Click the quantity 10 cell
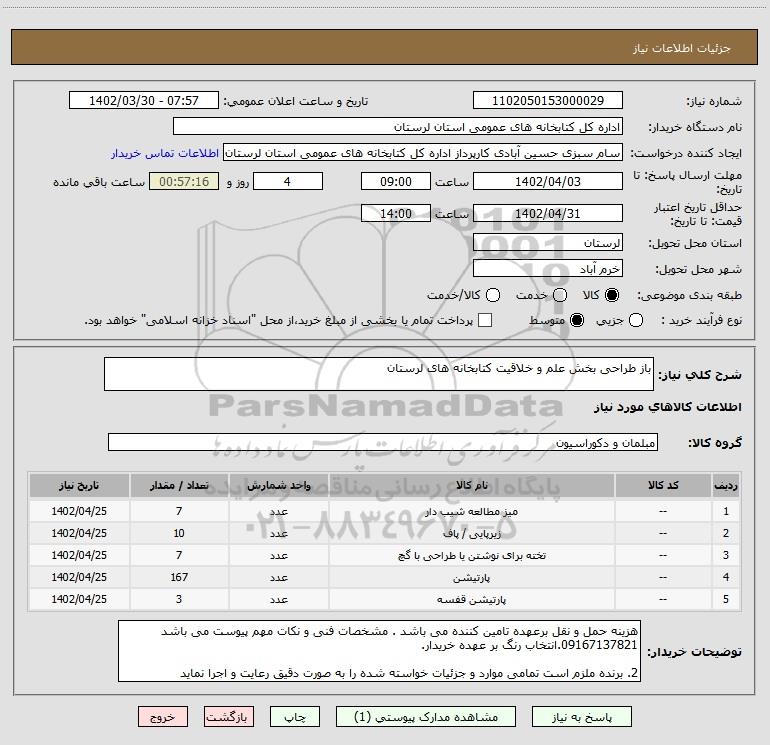Viewport: 770px width, 745px height. click(x=179, y=533)
